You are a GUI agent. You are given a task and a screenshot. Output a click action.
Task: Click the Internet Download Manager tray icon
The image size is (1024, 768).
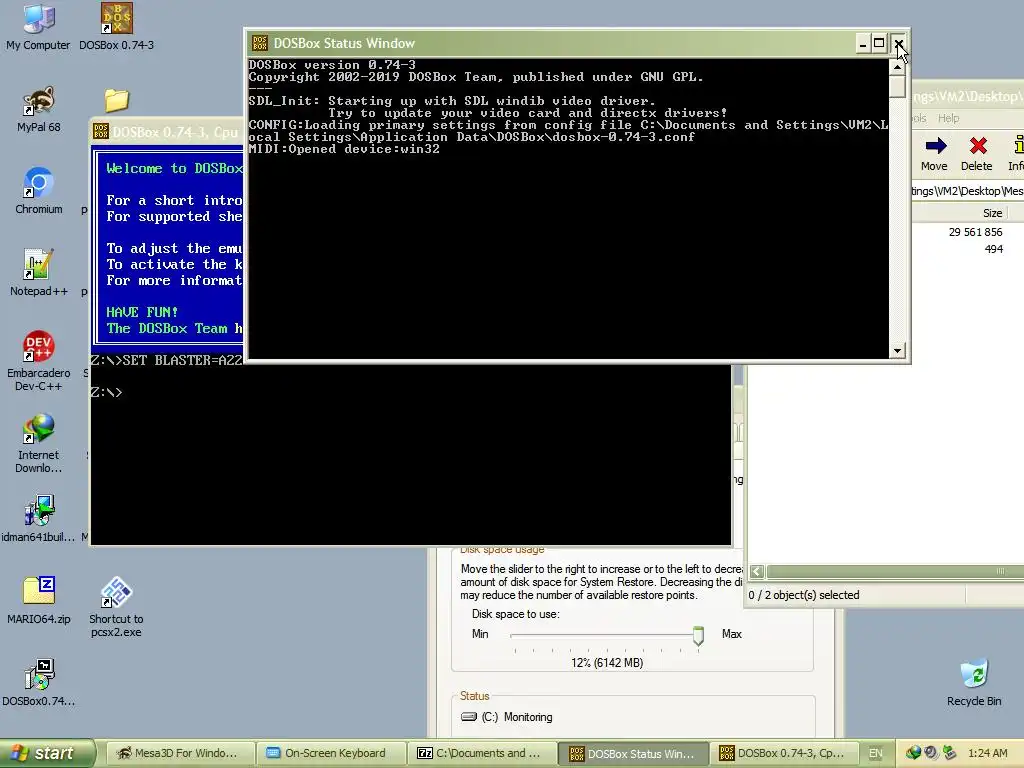(913, 753)
